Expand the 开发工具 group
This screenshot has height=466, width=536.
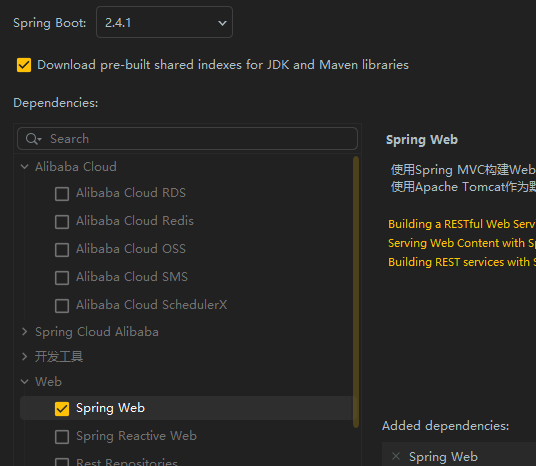pyautogui.click(x=25, y=357)
